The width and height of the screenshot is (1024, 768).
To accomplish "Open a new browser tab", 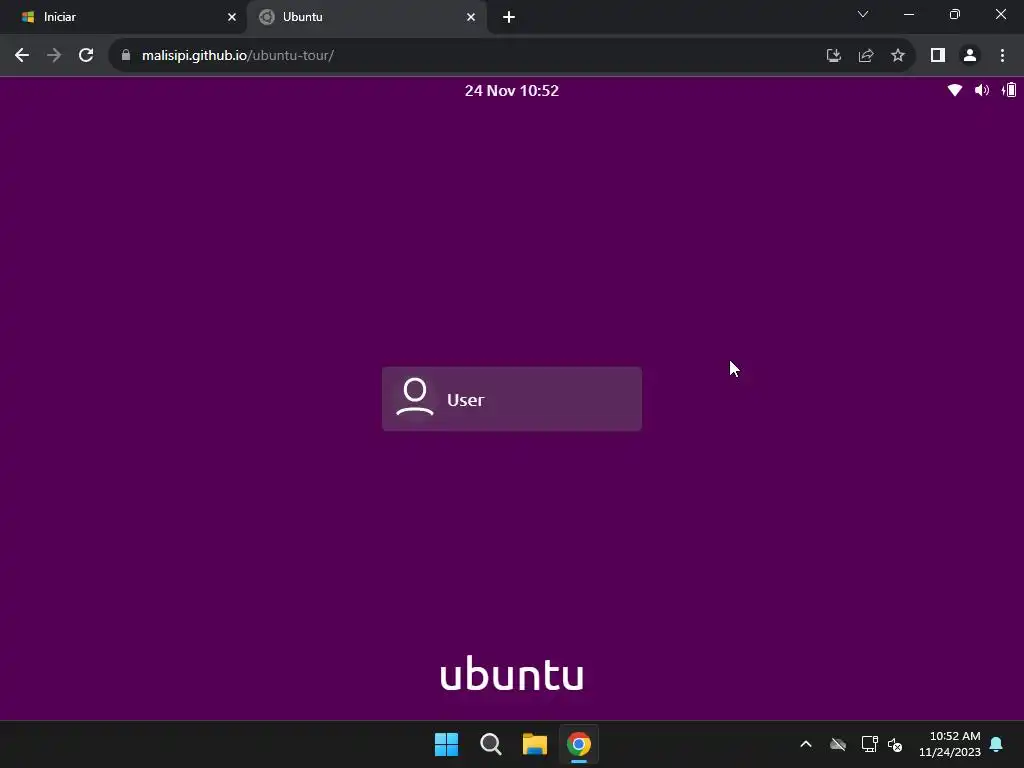I will 509,17.
